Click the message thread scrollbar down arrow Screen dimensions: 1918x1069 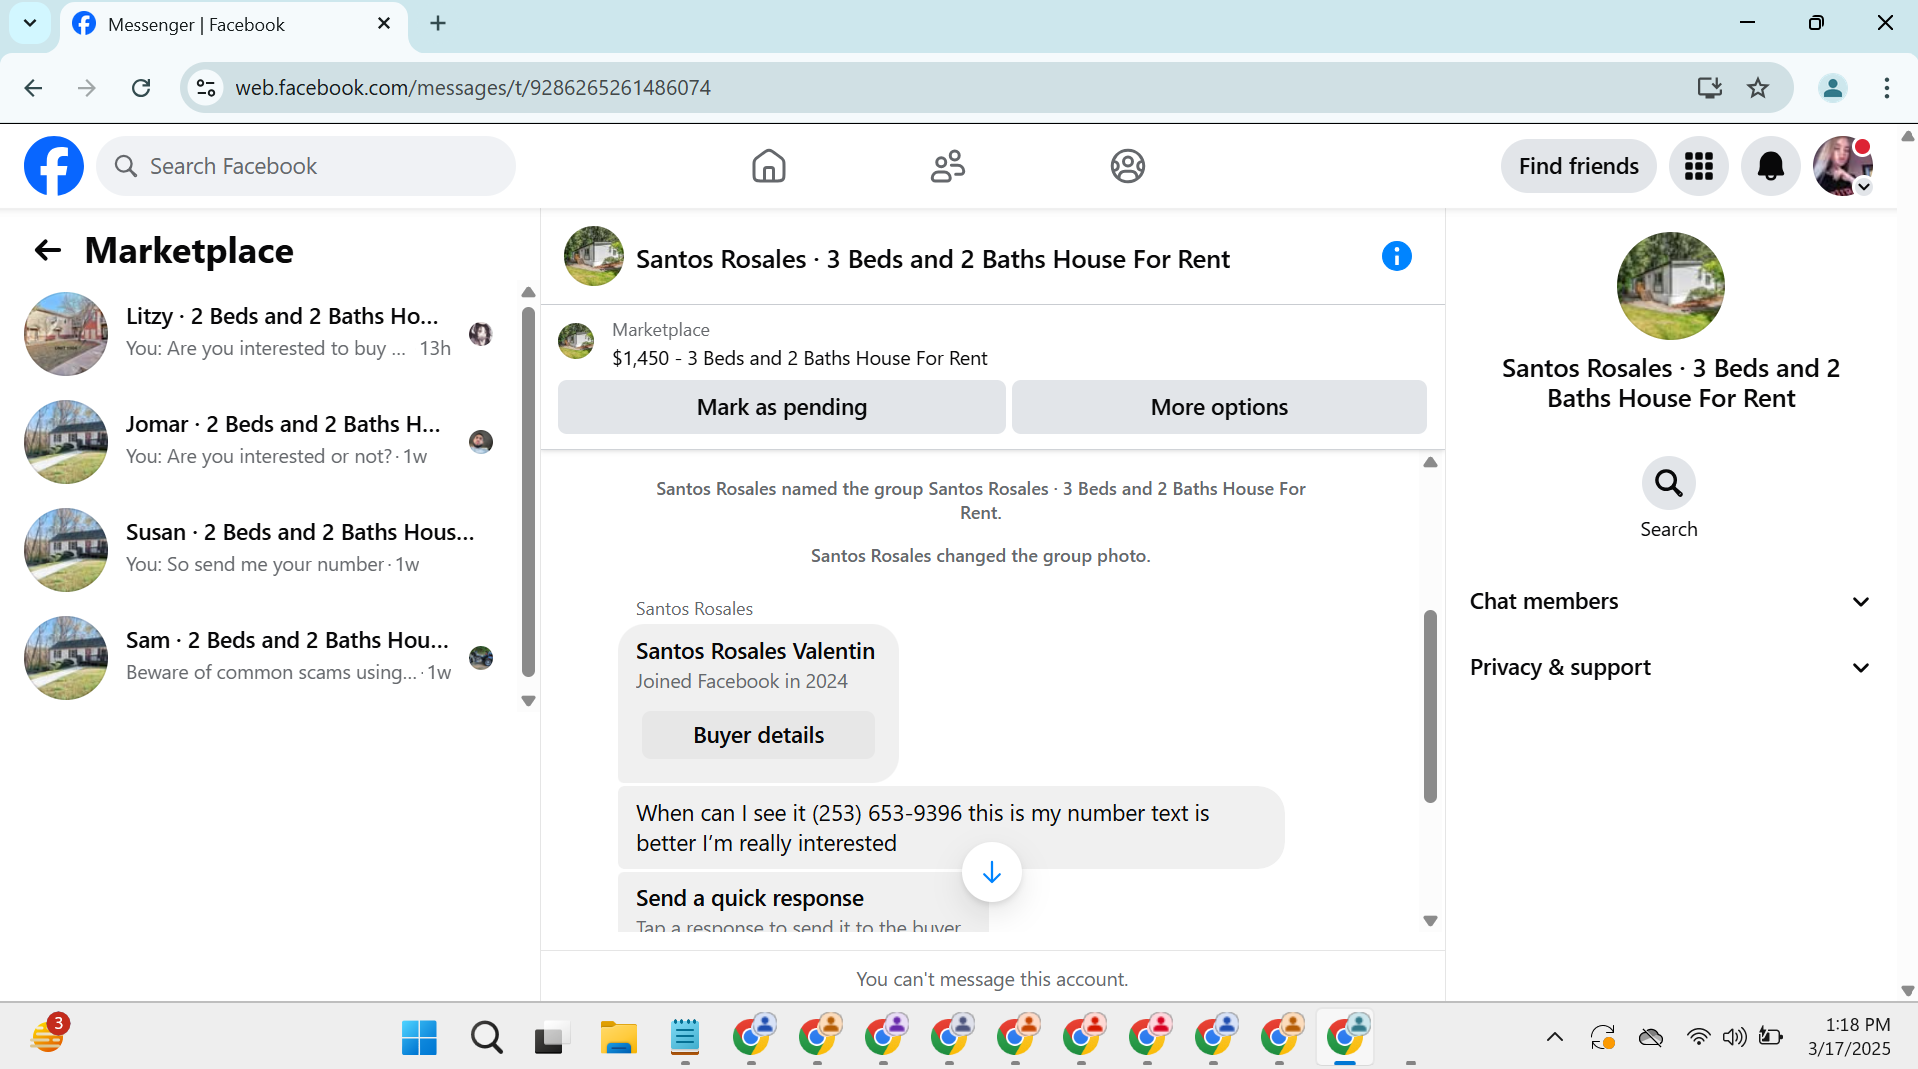[x=1431, y=921]
